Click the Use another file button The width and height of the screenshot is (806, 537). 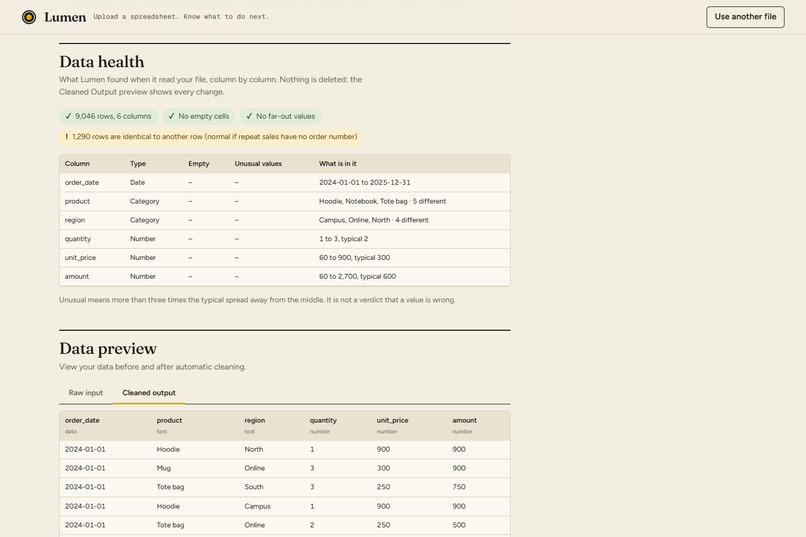[745, 17]
